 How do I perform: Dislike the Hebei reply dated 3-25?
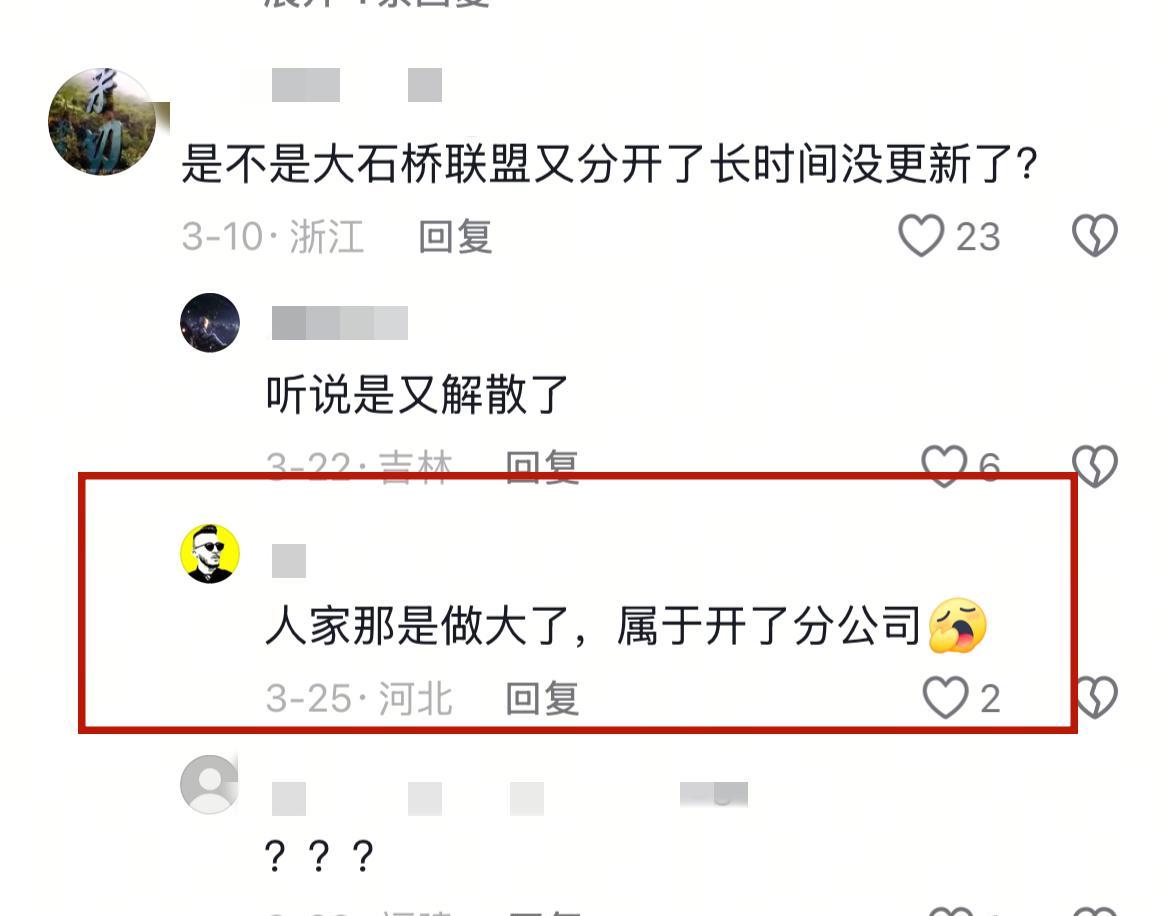click(x=1096, y=697)
